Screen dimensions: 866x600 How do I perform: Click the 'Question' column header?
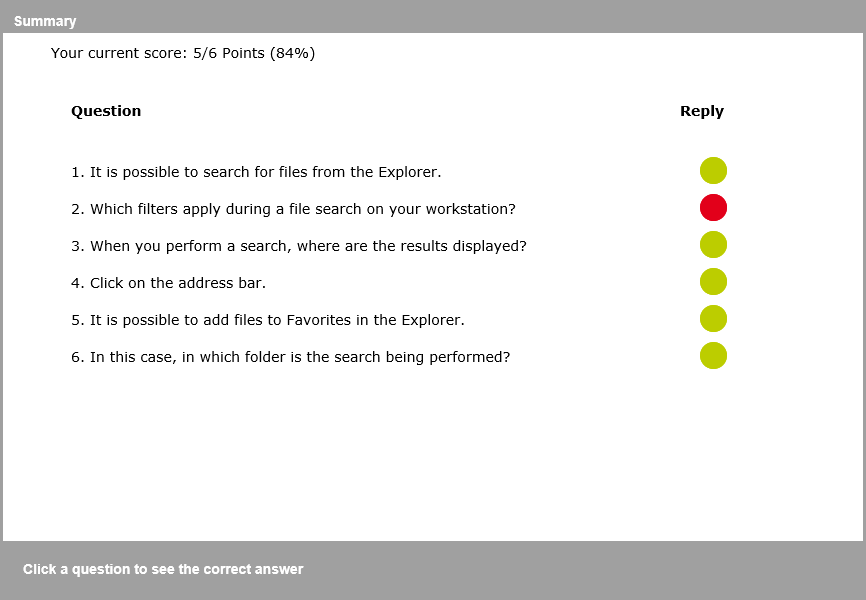tap(106, 111)
